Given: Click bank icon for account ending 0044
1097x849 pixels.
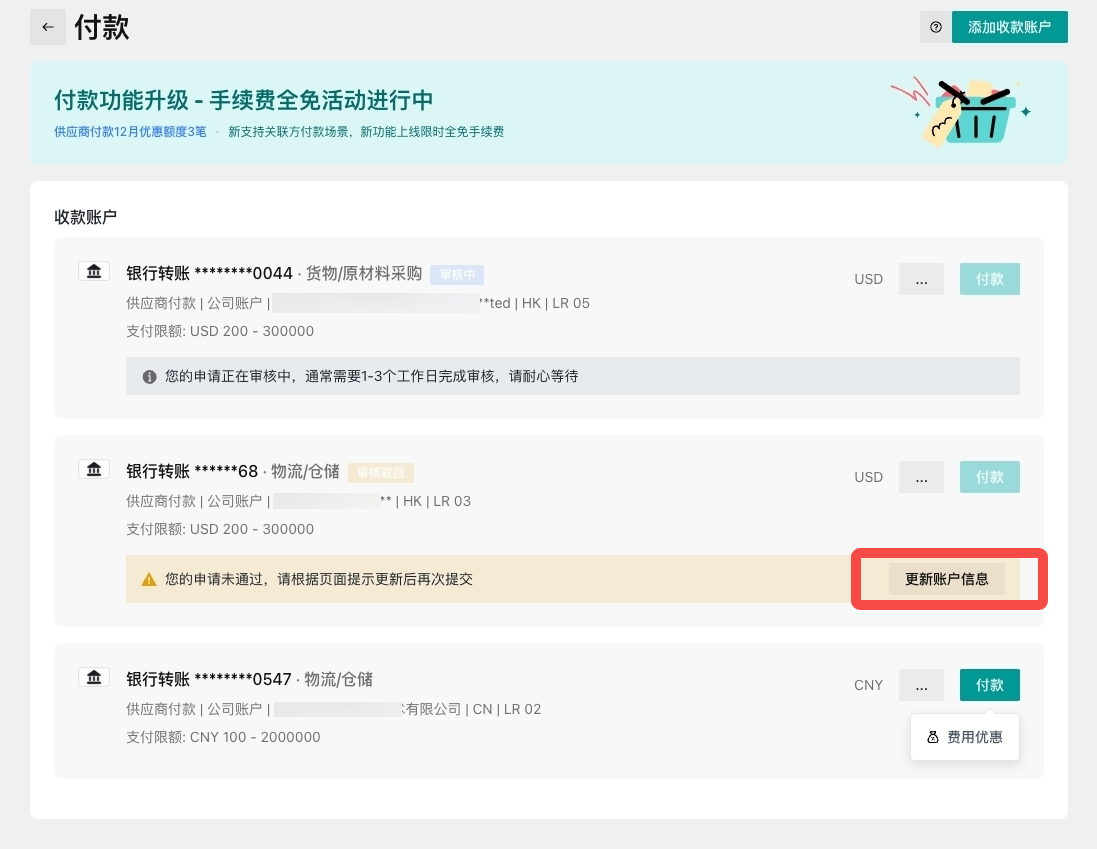Looking at the screenshot, I should [93, 271].
